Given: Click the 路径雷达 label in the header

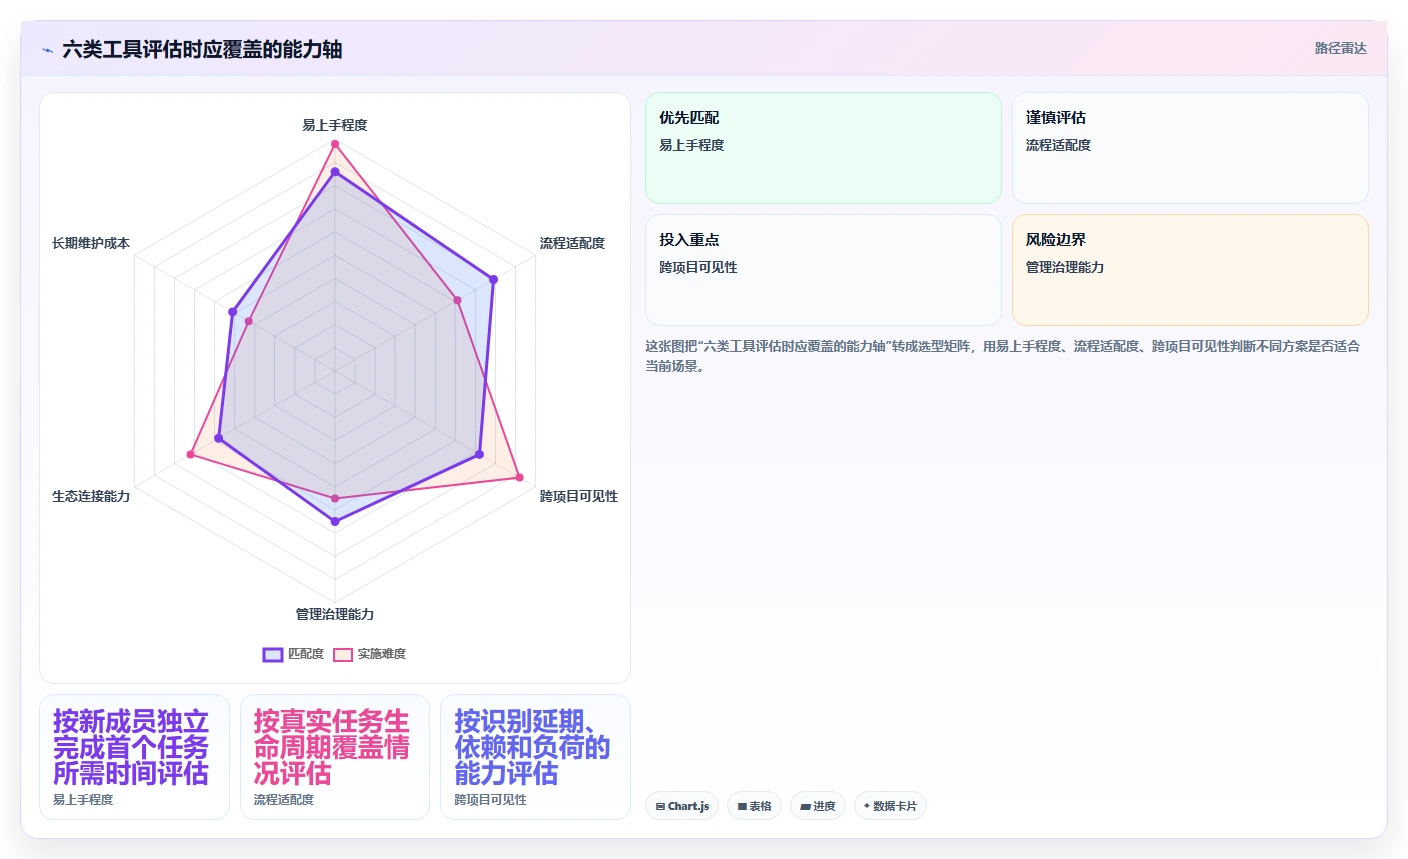Looking at the screenshot, I should (x=1340, y=48).
